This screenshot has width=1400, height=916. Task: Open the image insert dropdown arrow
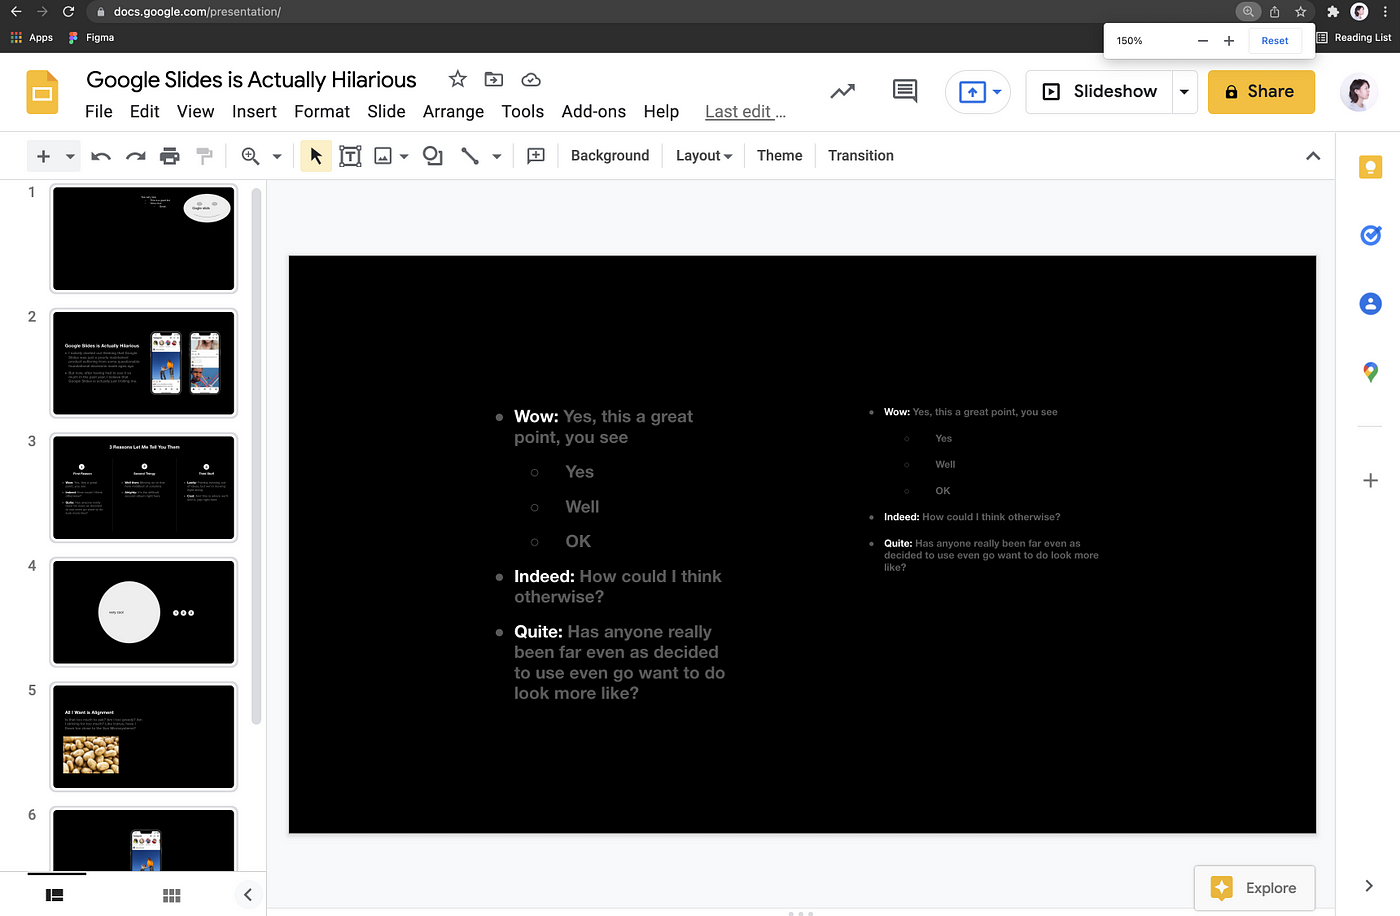[404, 157]
